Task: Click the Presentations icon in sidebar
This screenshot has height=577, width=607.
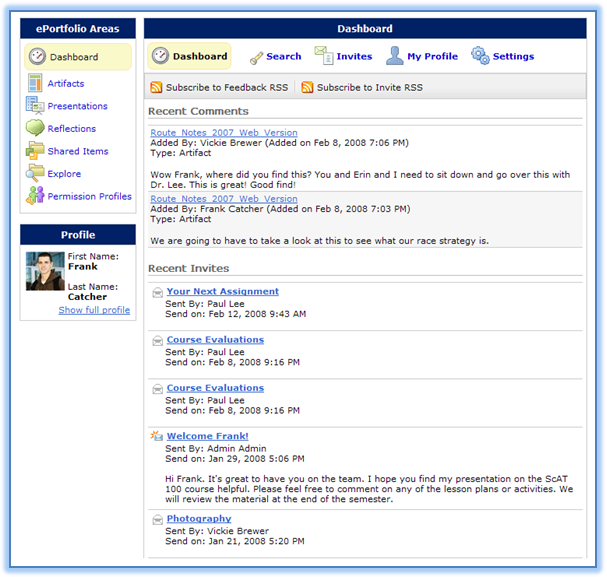Action: point(35,106)
